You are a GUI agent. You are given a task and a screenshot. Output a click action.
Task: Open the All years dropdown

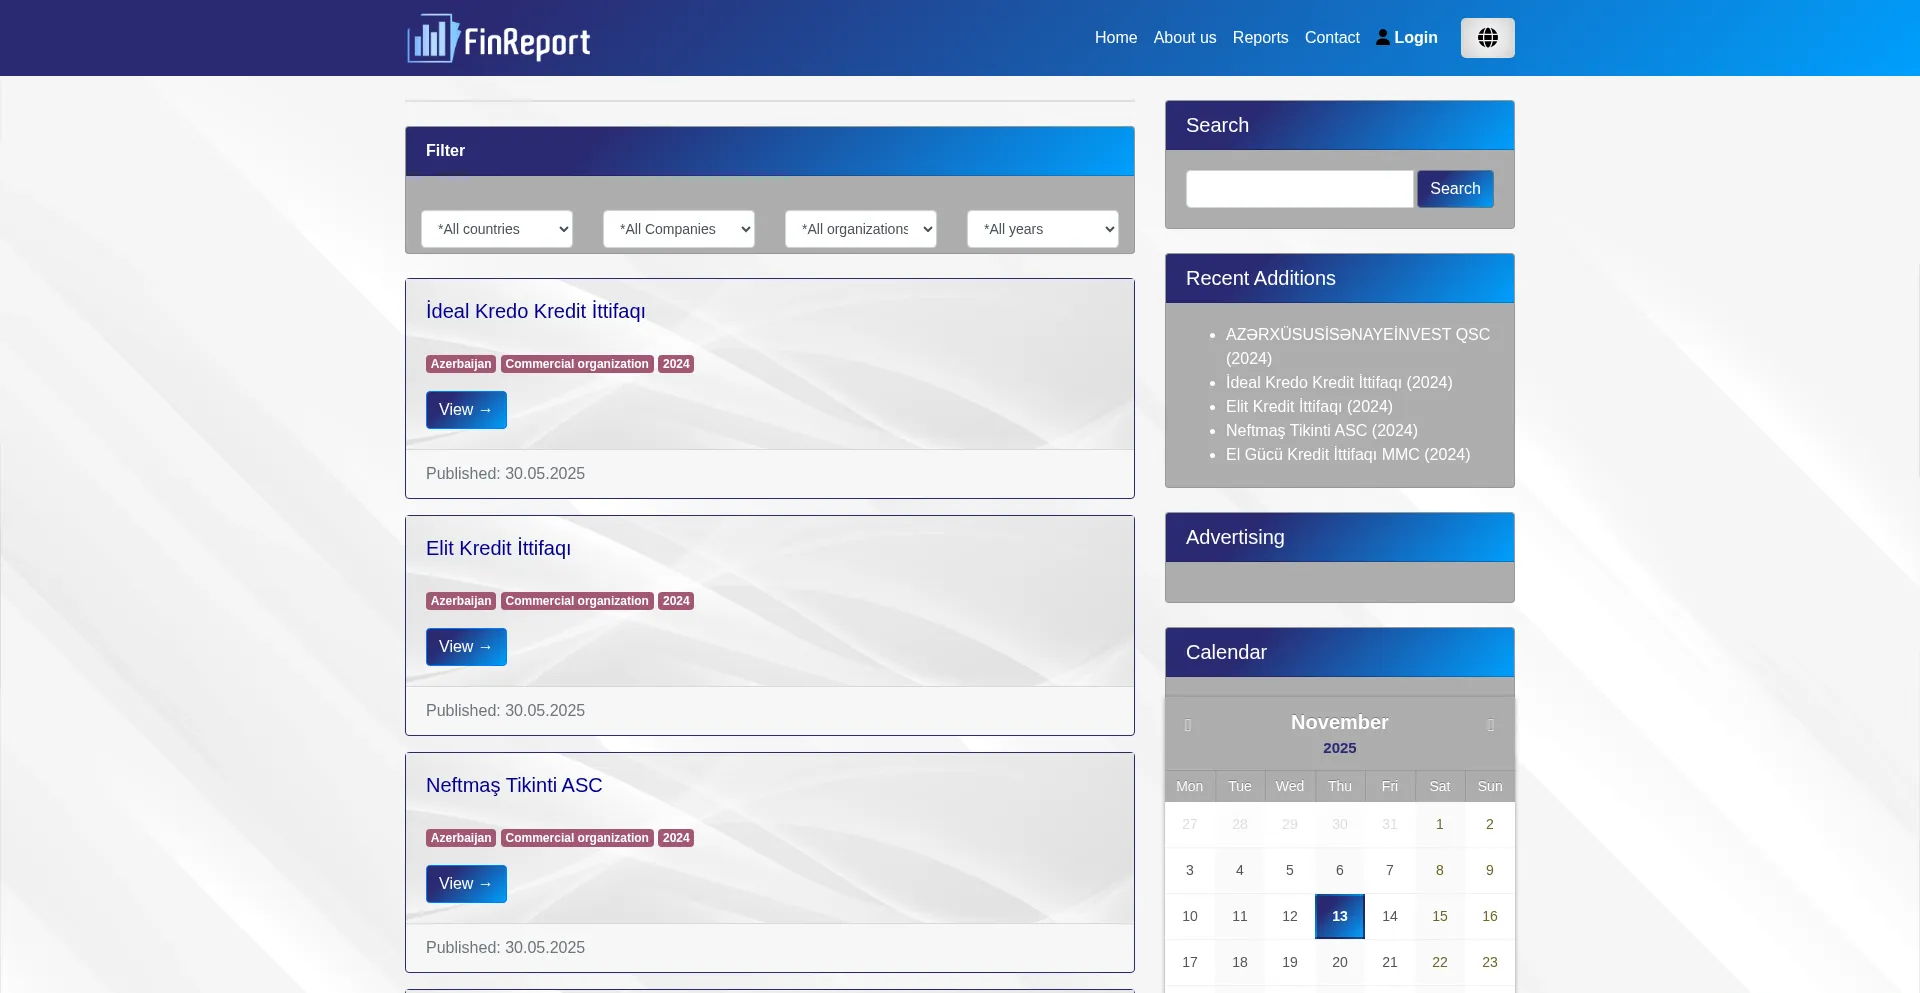point(1042,229)
